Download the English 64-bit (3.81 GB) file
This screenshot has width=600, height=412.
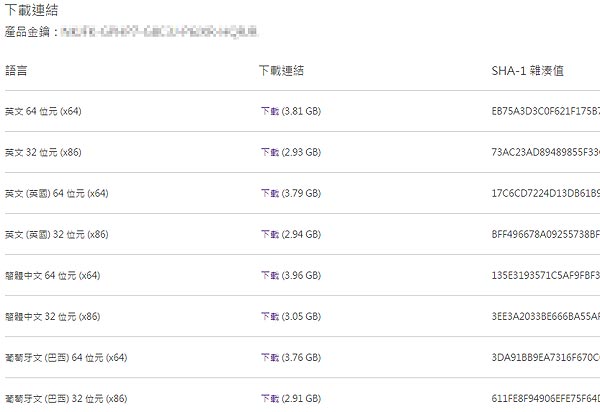point(269,111)
